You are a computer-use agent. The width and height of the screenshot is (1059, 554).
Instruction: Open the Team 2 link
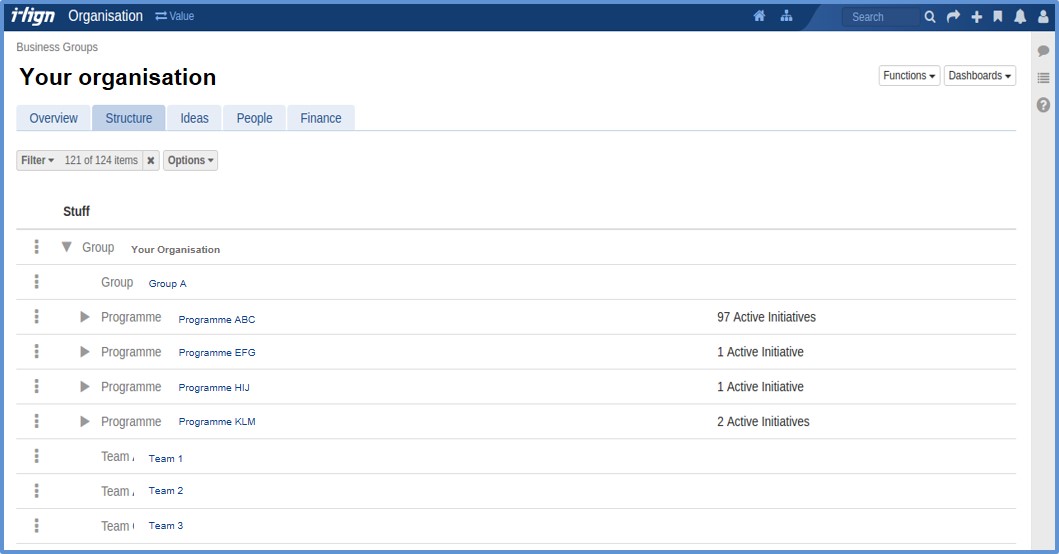coord(166,491)
